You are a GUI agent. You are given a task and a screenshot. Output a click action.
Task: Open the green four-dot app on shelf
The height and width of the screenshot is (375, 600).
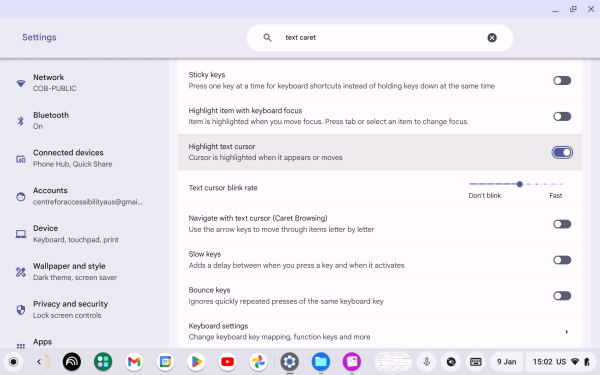coord(103,362)
